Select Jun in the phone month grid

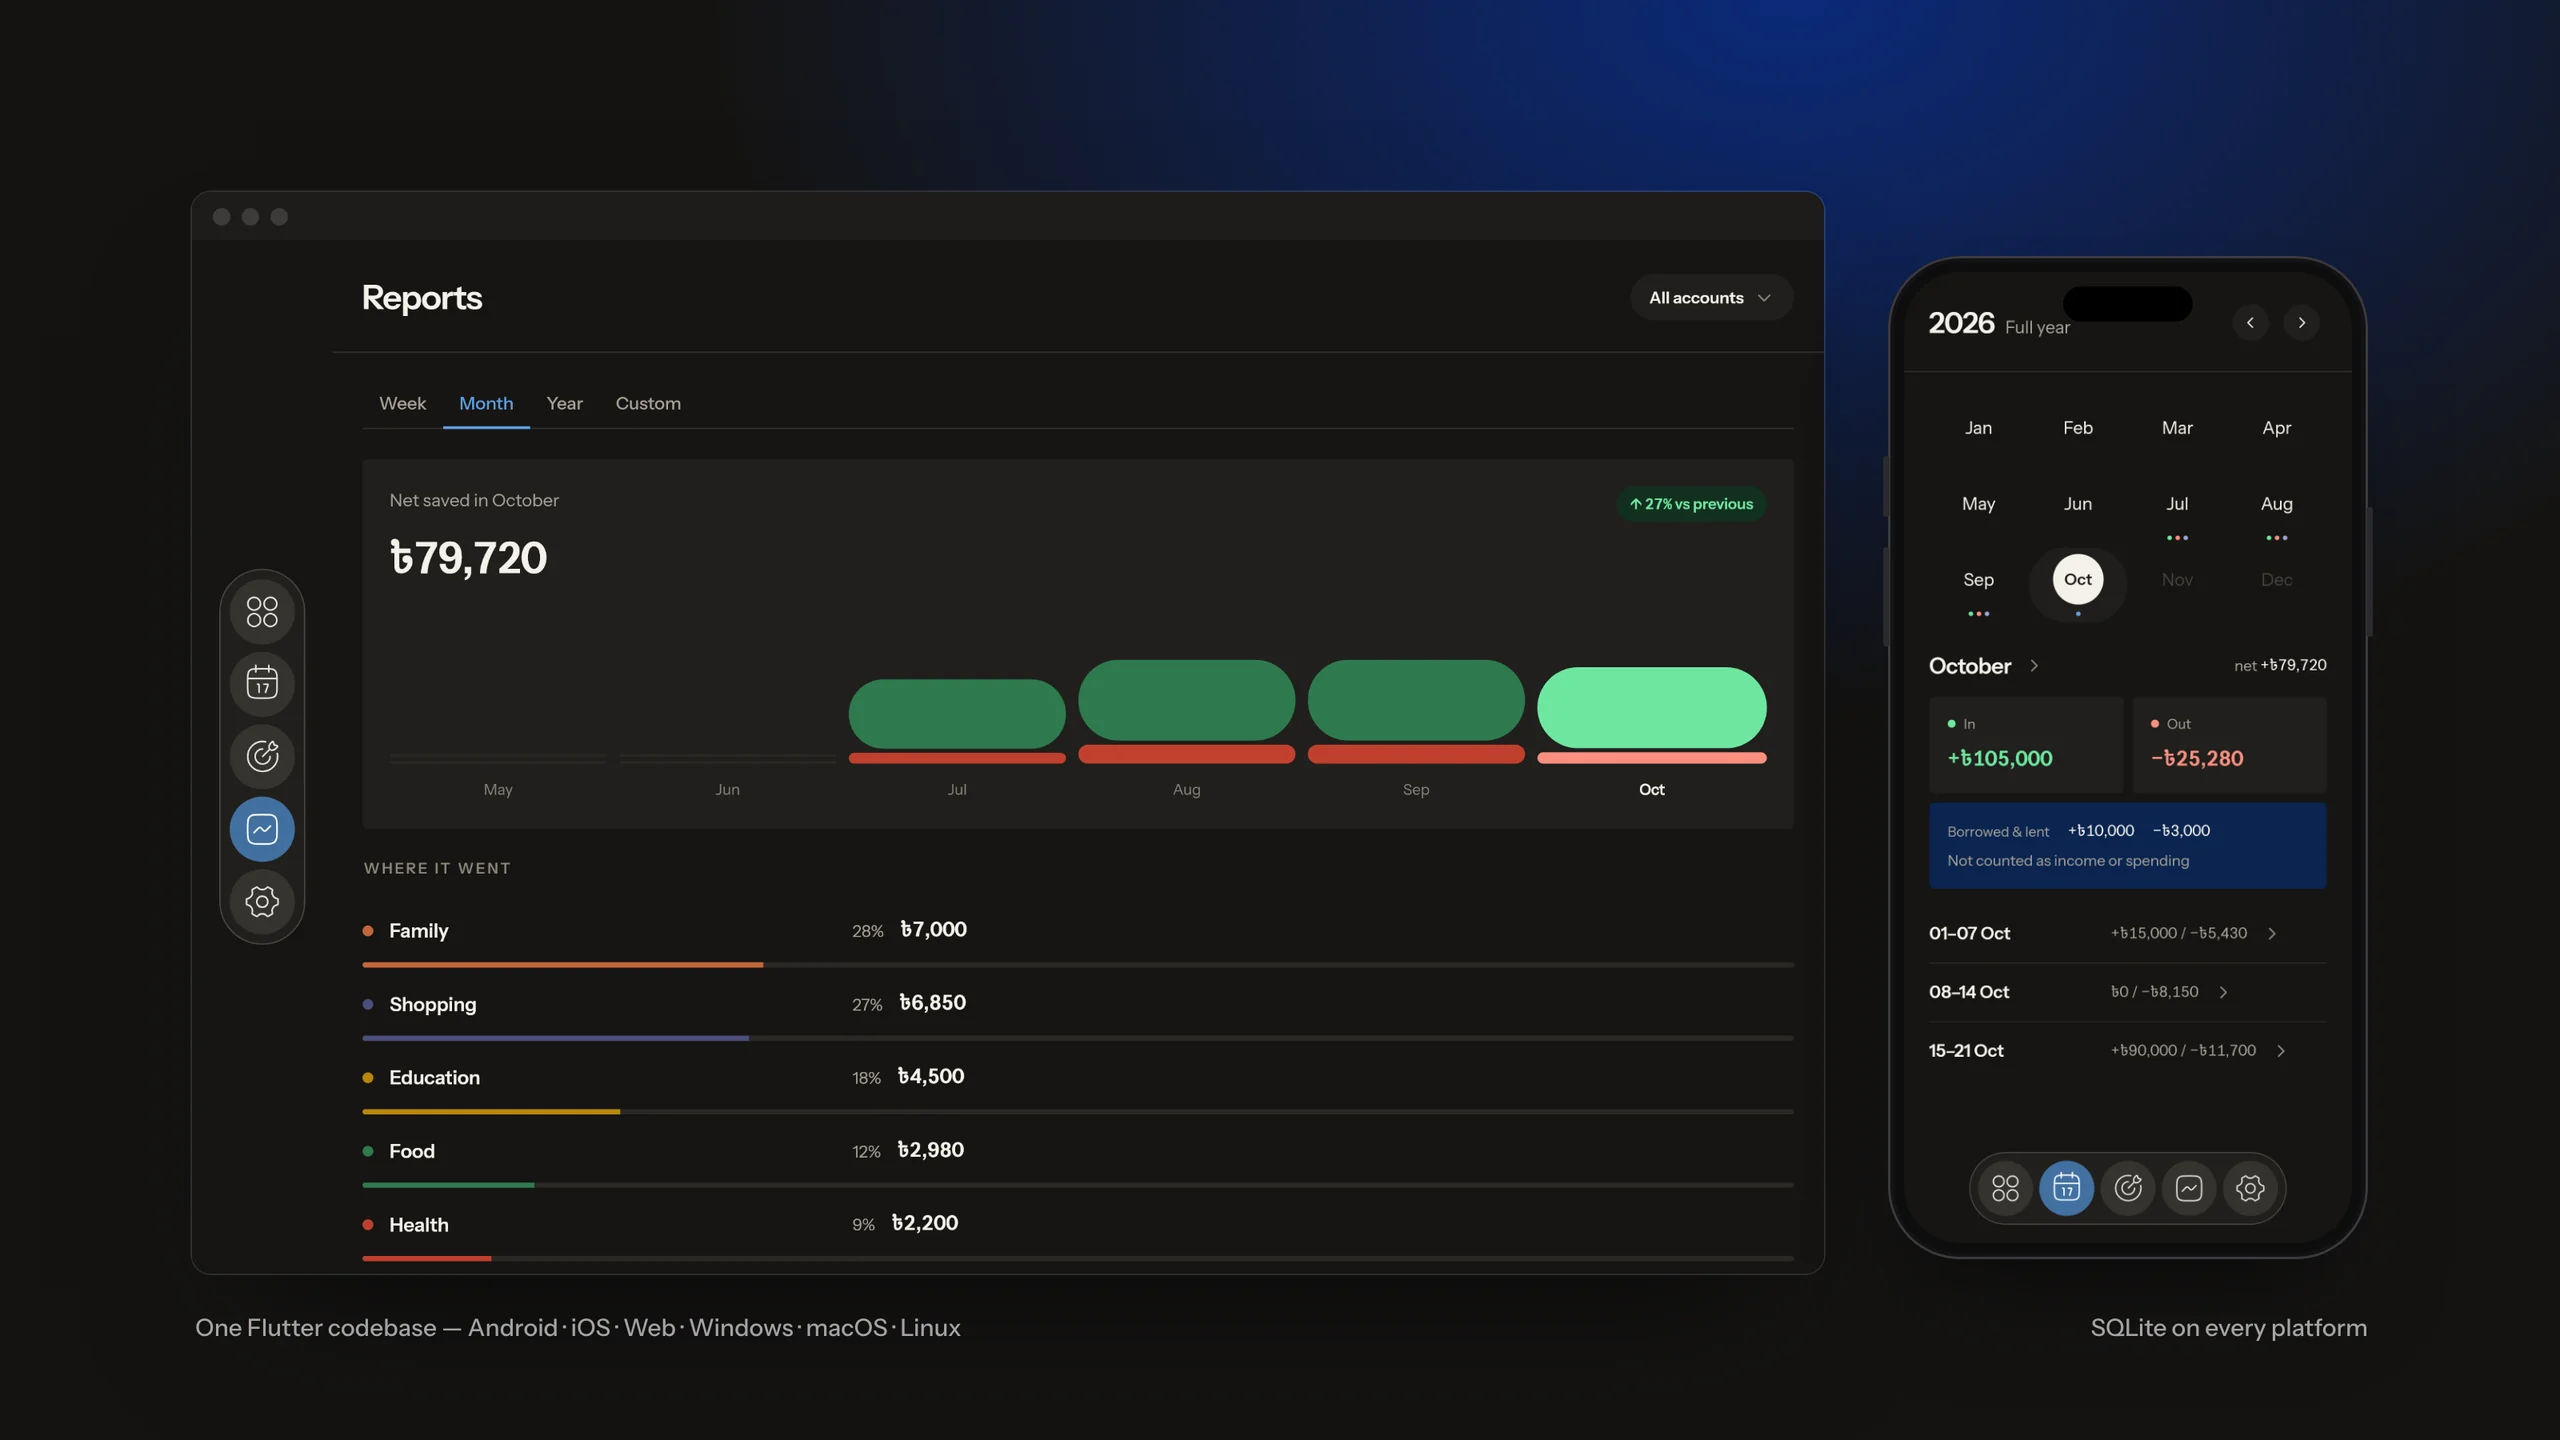(2078, 504)
